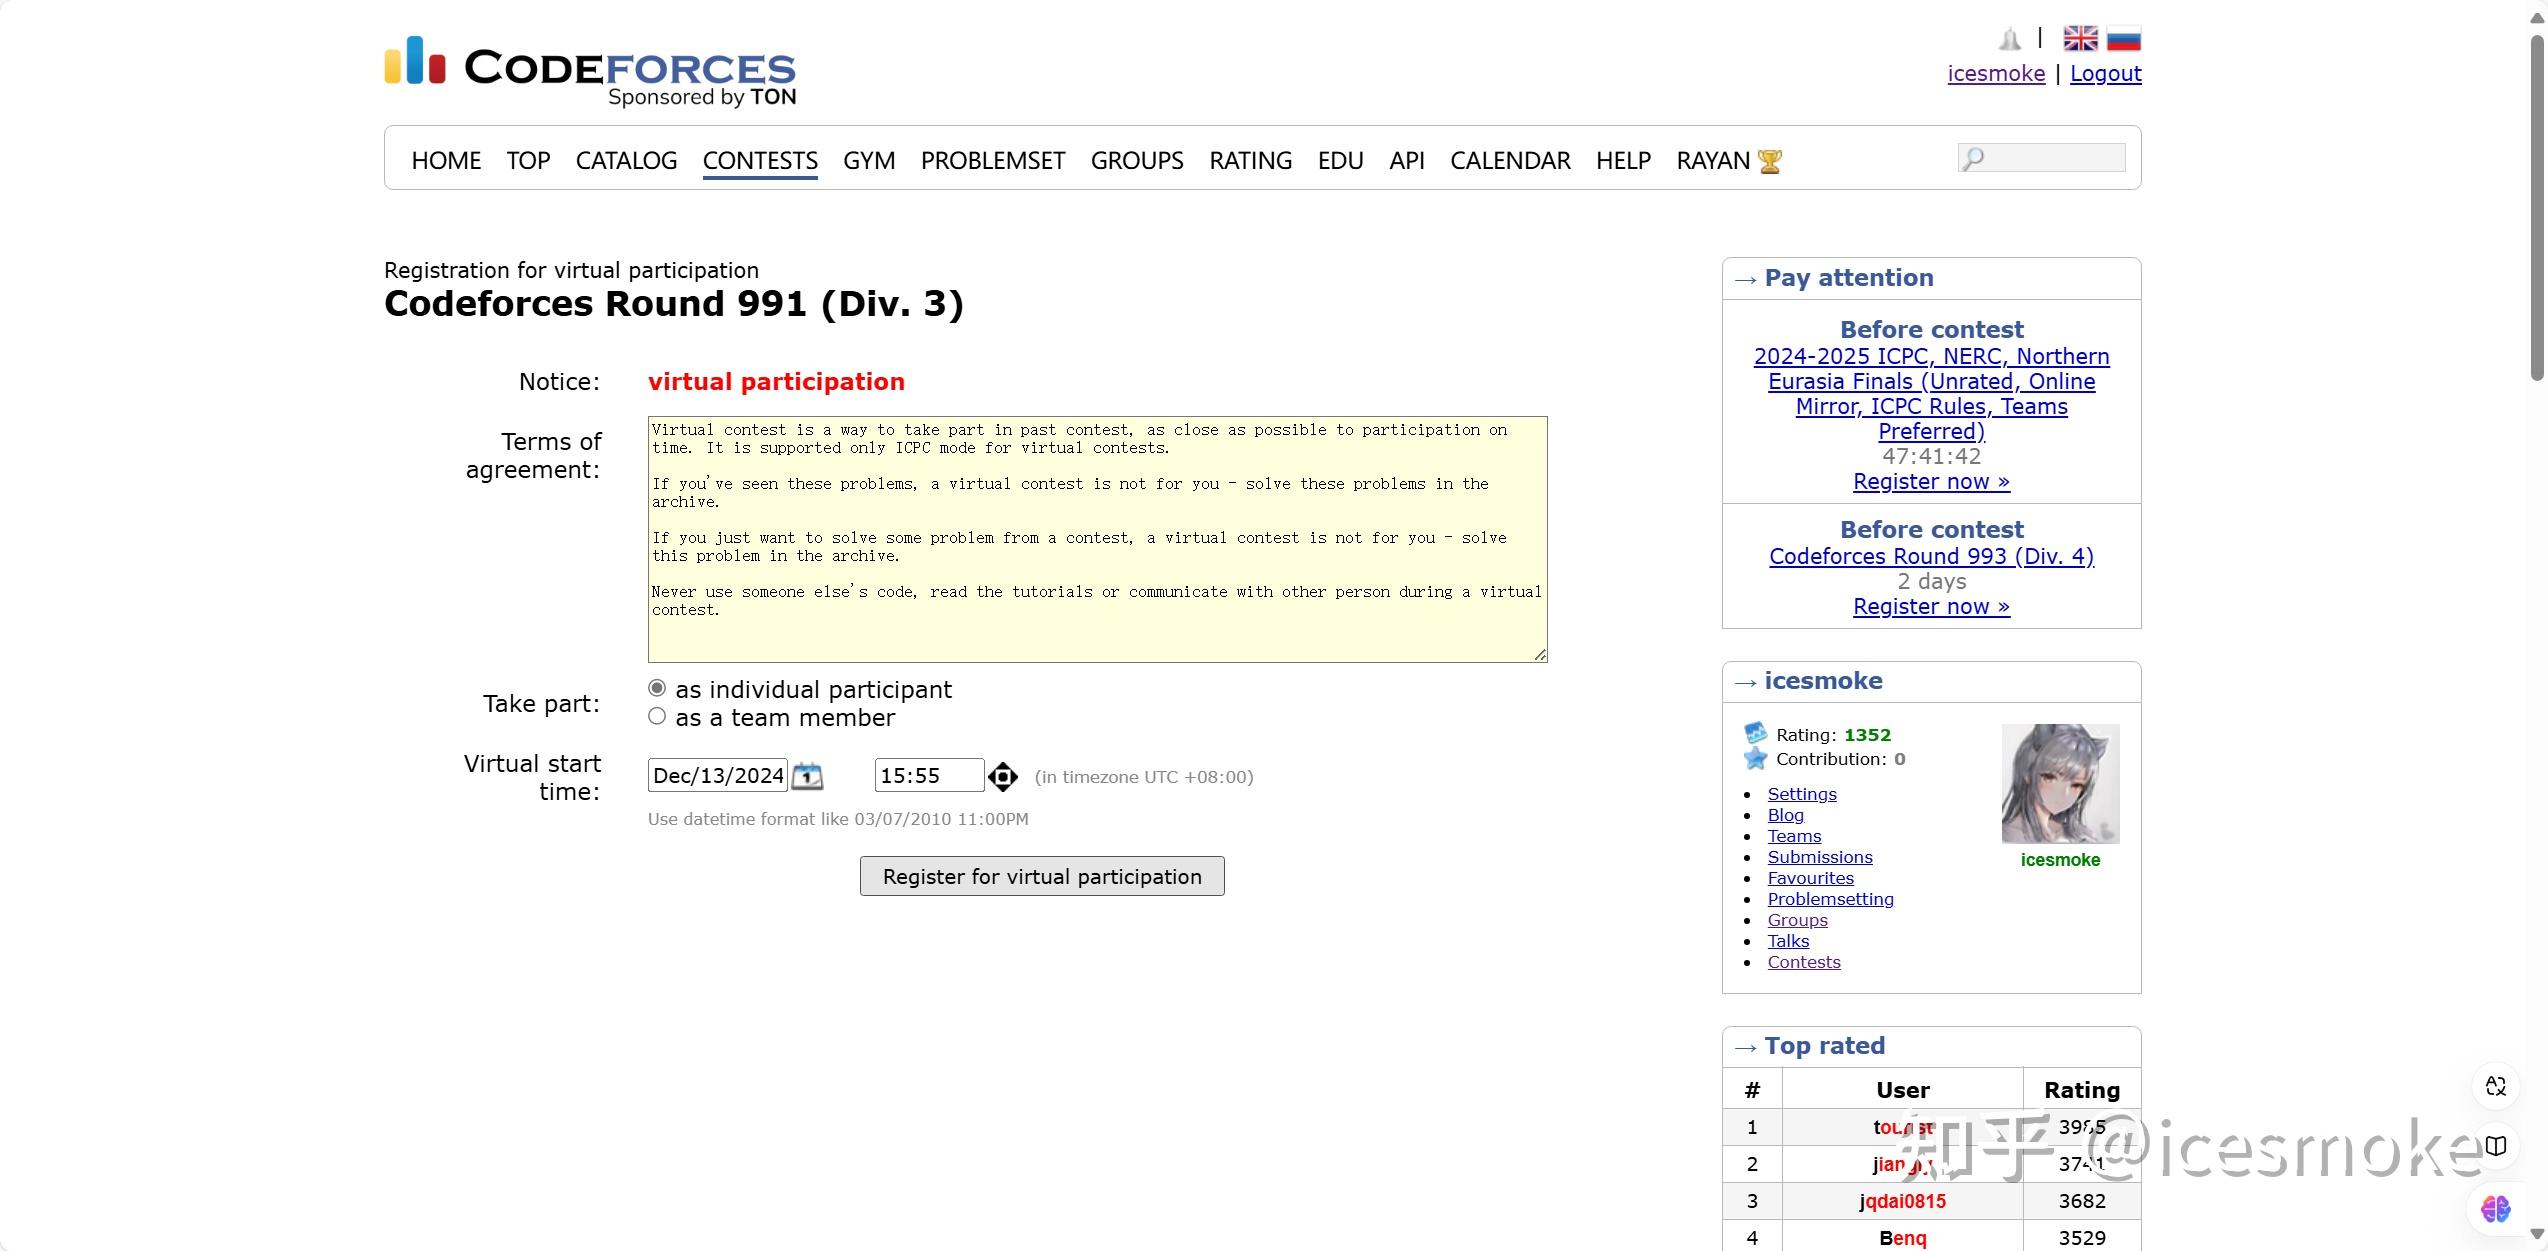2548x1251 pixels.
Task: Click the page's vertical scrollbar thumb
Action: point(2537,210)
